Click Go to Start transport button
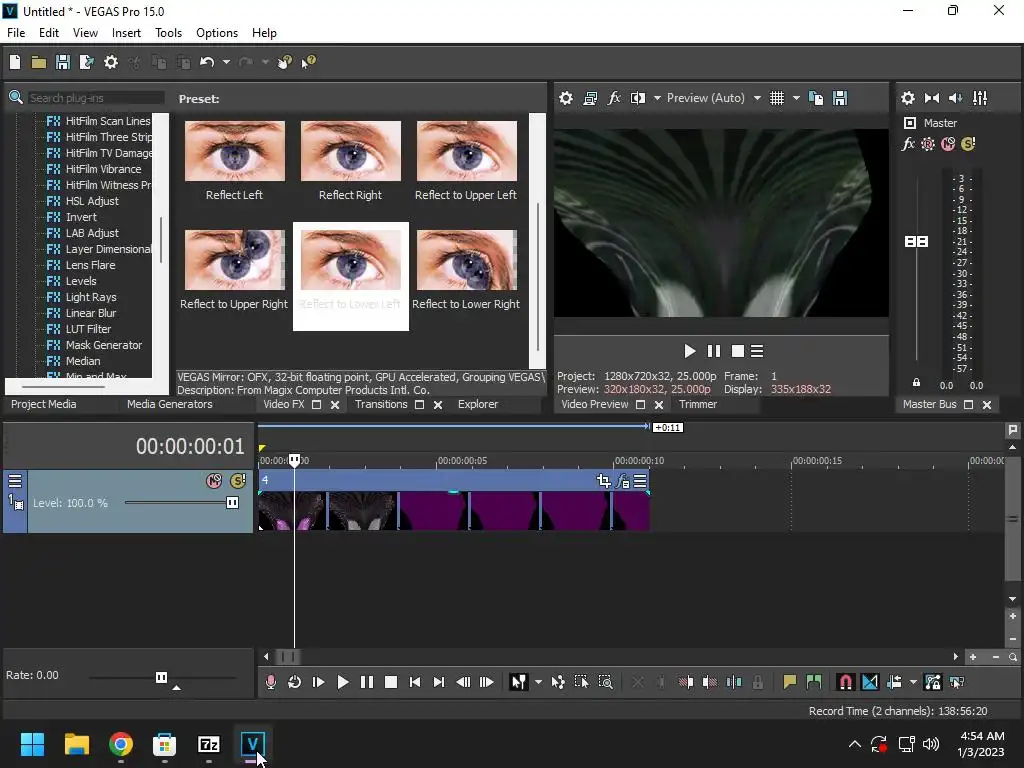This screenshot has height=768, width=1024. (415, 682)
